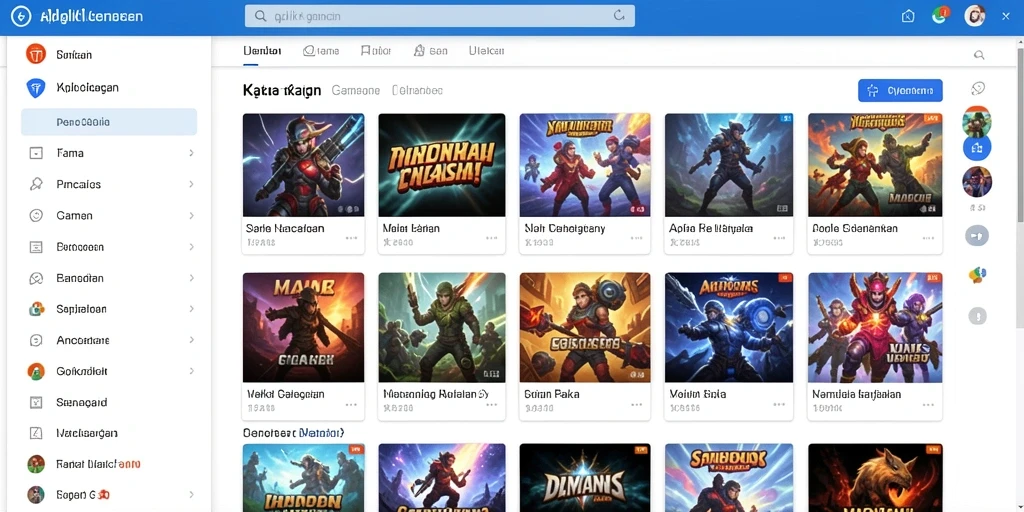Open notifications icon with red badge
This screenshot has width=1024, height=512.
coord(940,16)
